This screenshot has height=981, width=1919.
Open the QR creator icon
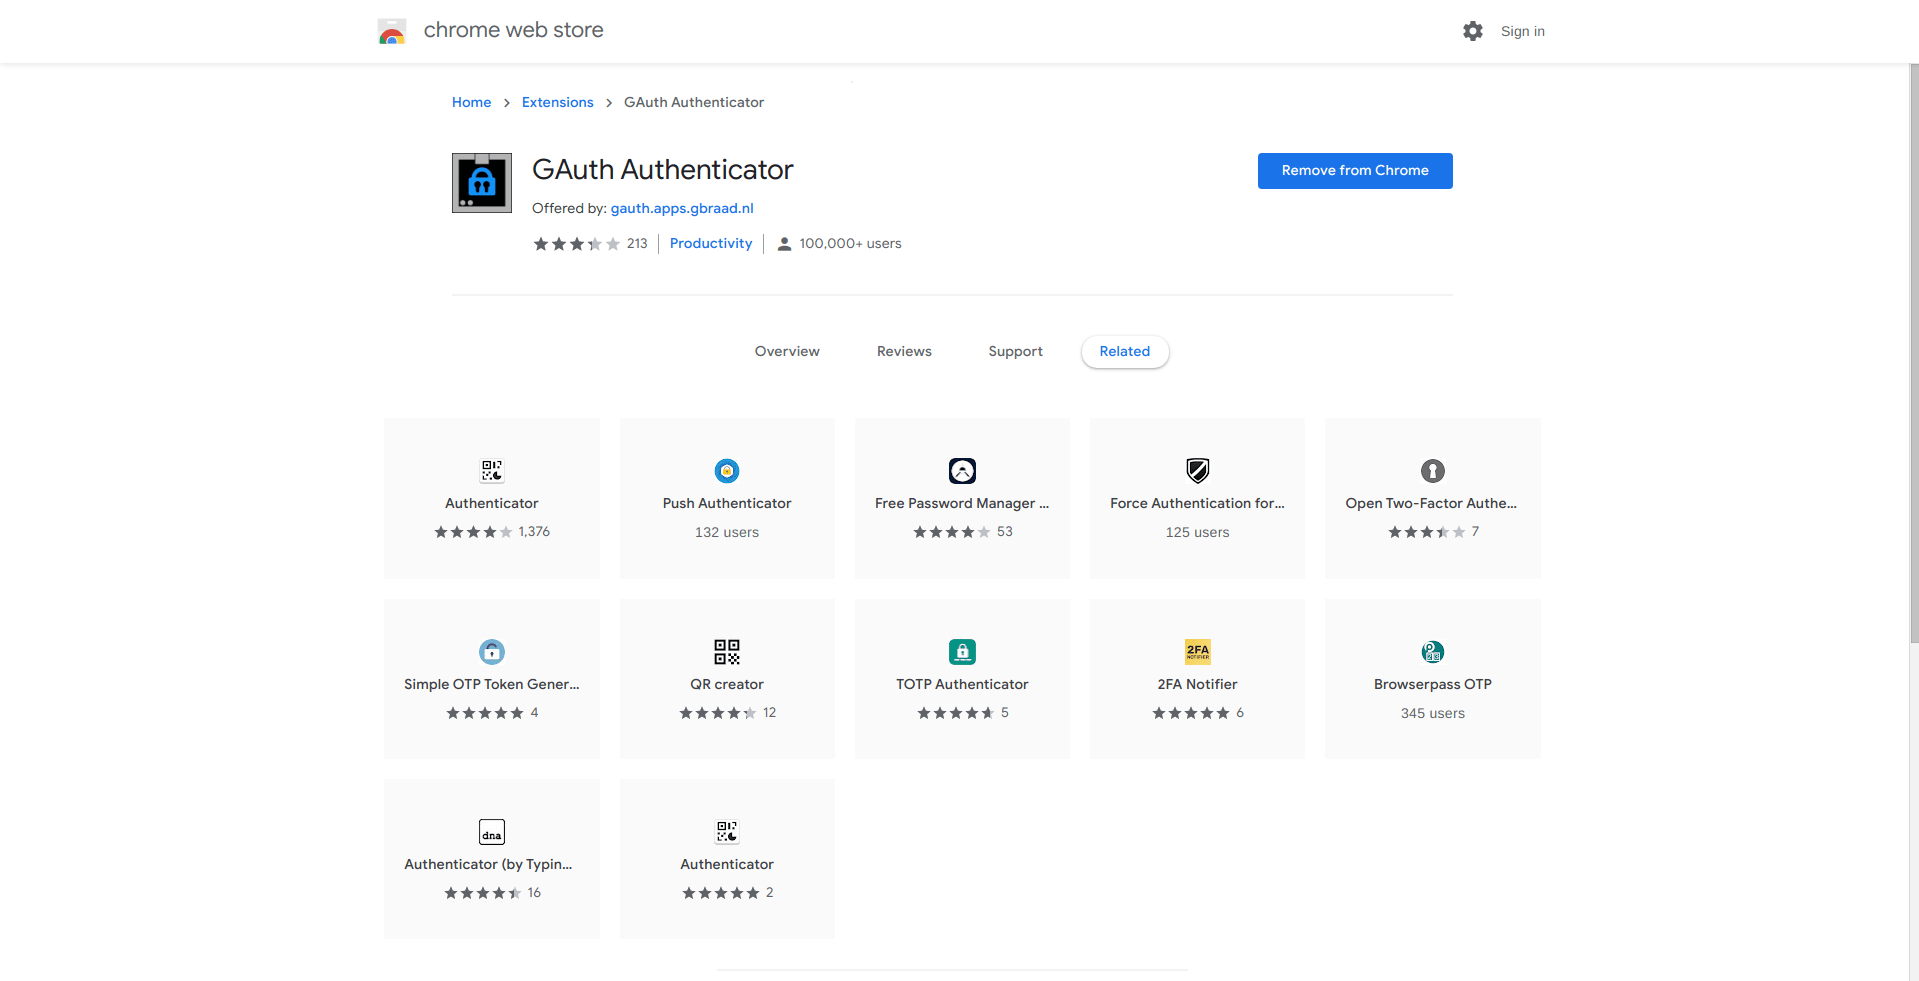point(727,652)
